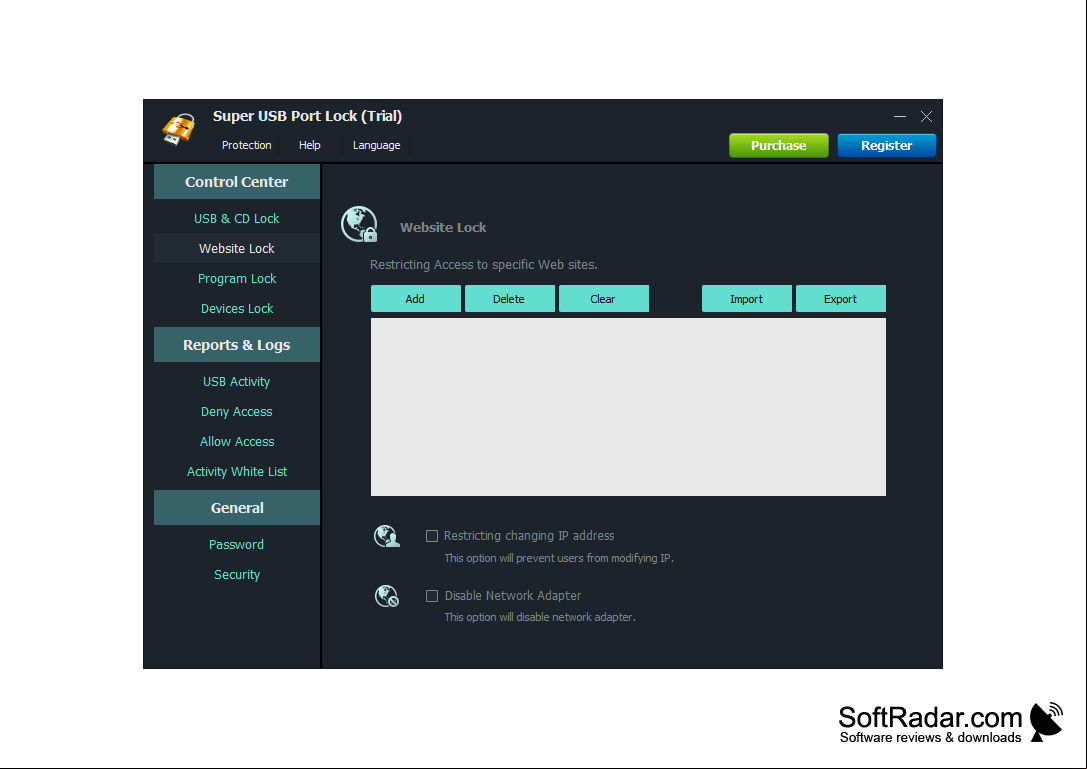1087x769 pixels.
Task: Click the Delete button
Action: coord(509,299)
